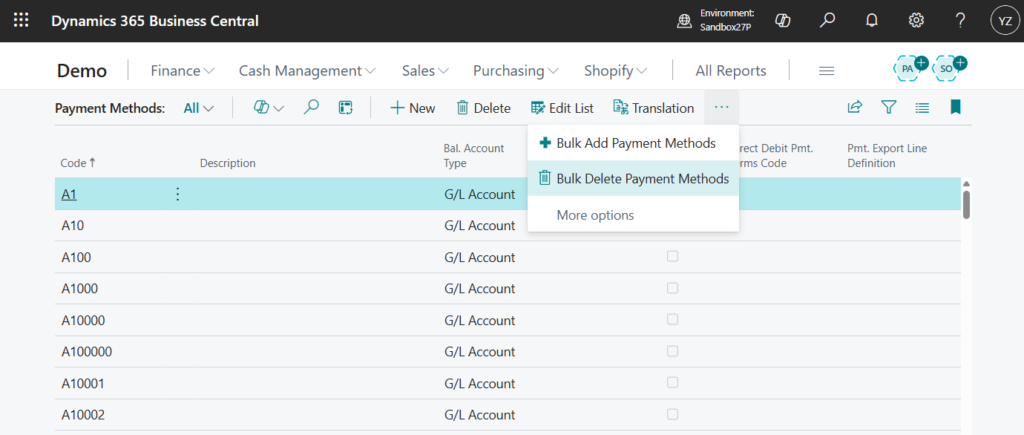Click the share icon in action bar
The image size is (1024, 435).
coord(855,107)
